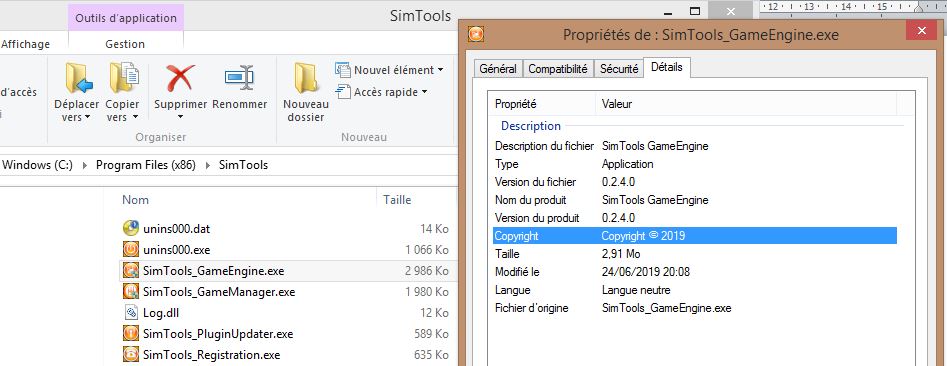Viewport: 947px width, 366px height.
Task: Select the highlighted Copyright property row
Action: pos(695,236)
